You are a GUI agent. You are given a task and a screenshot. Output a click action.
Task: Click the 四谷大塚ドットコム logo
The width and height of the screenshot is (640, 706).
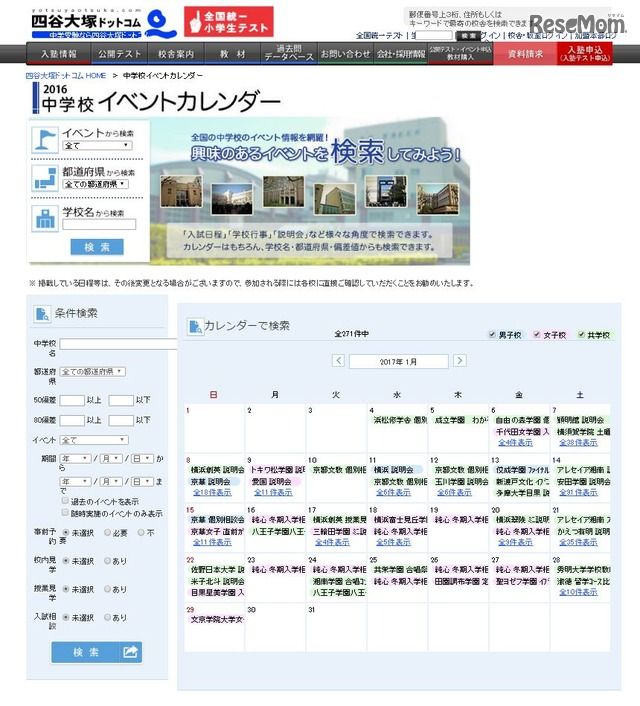point(104,24)
